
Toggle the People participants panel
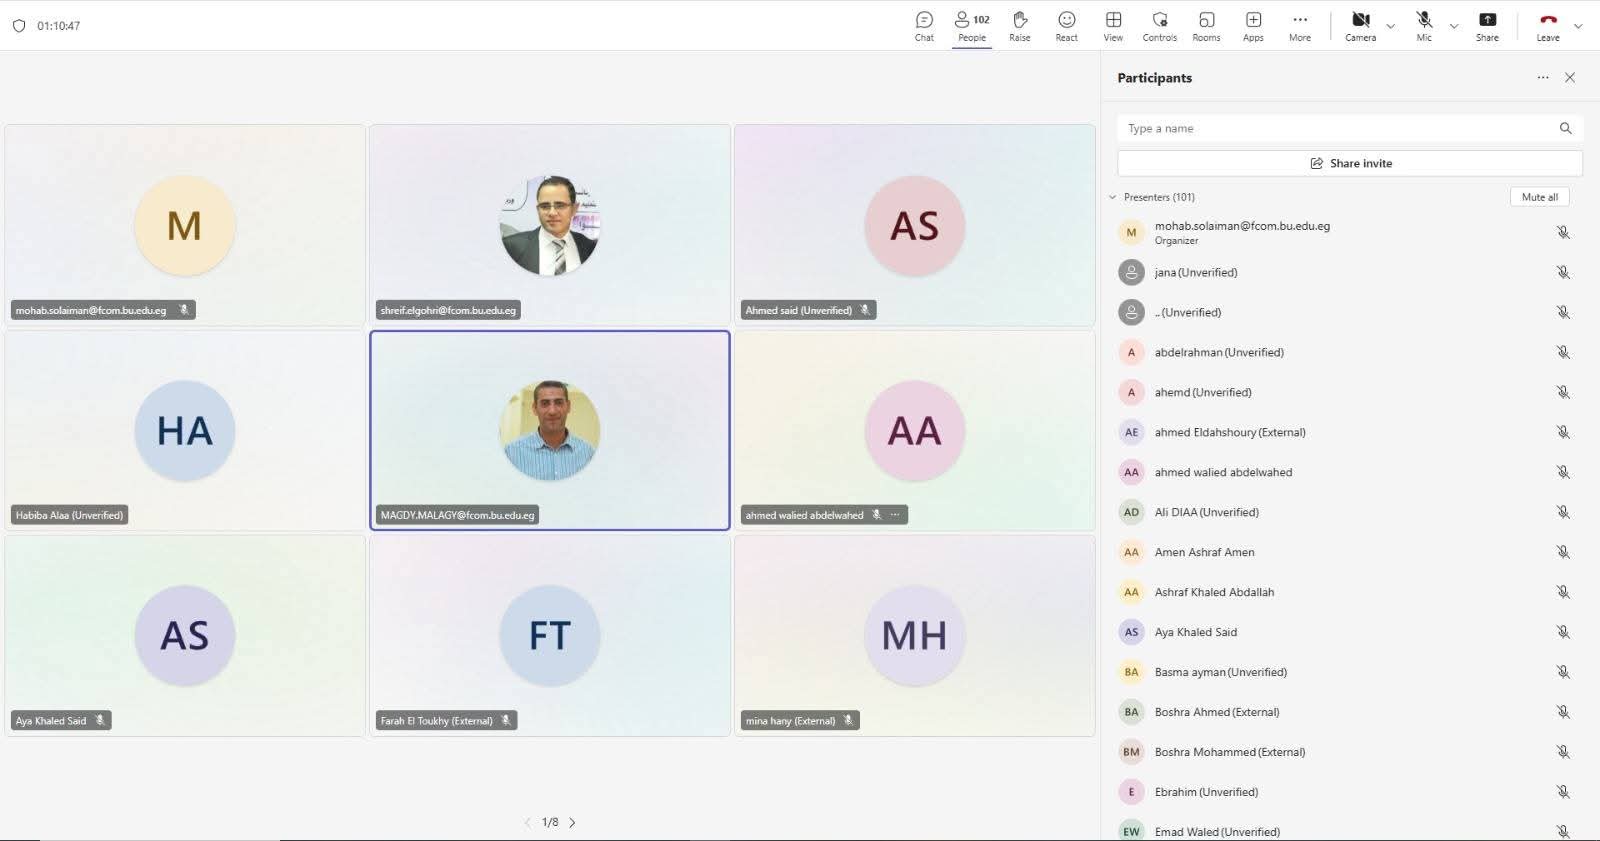tap(971, 26)
